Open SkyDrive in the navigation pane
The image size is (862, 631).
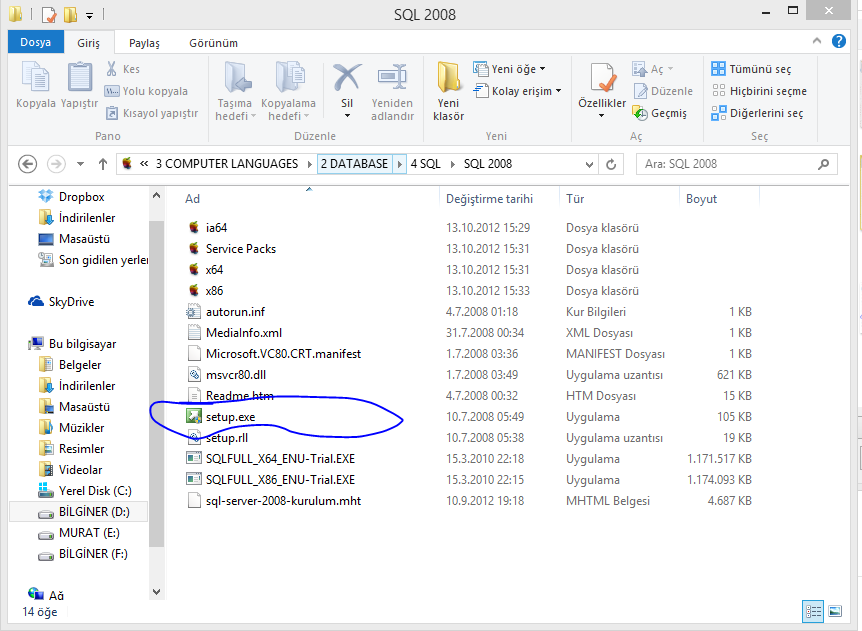point(71,302)
